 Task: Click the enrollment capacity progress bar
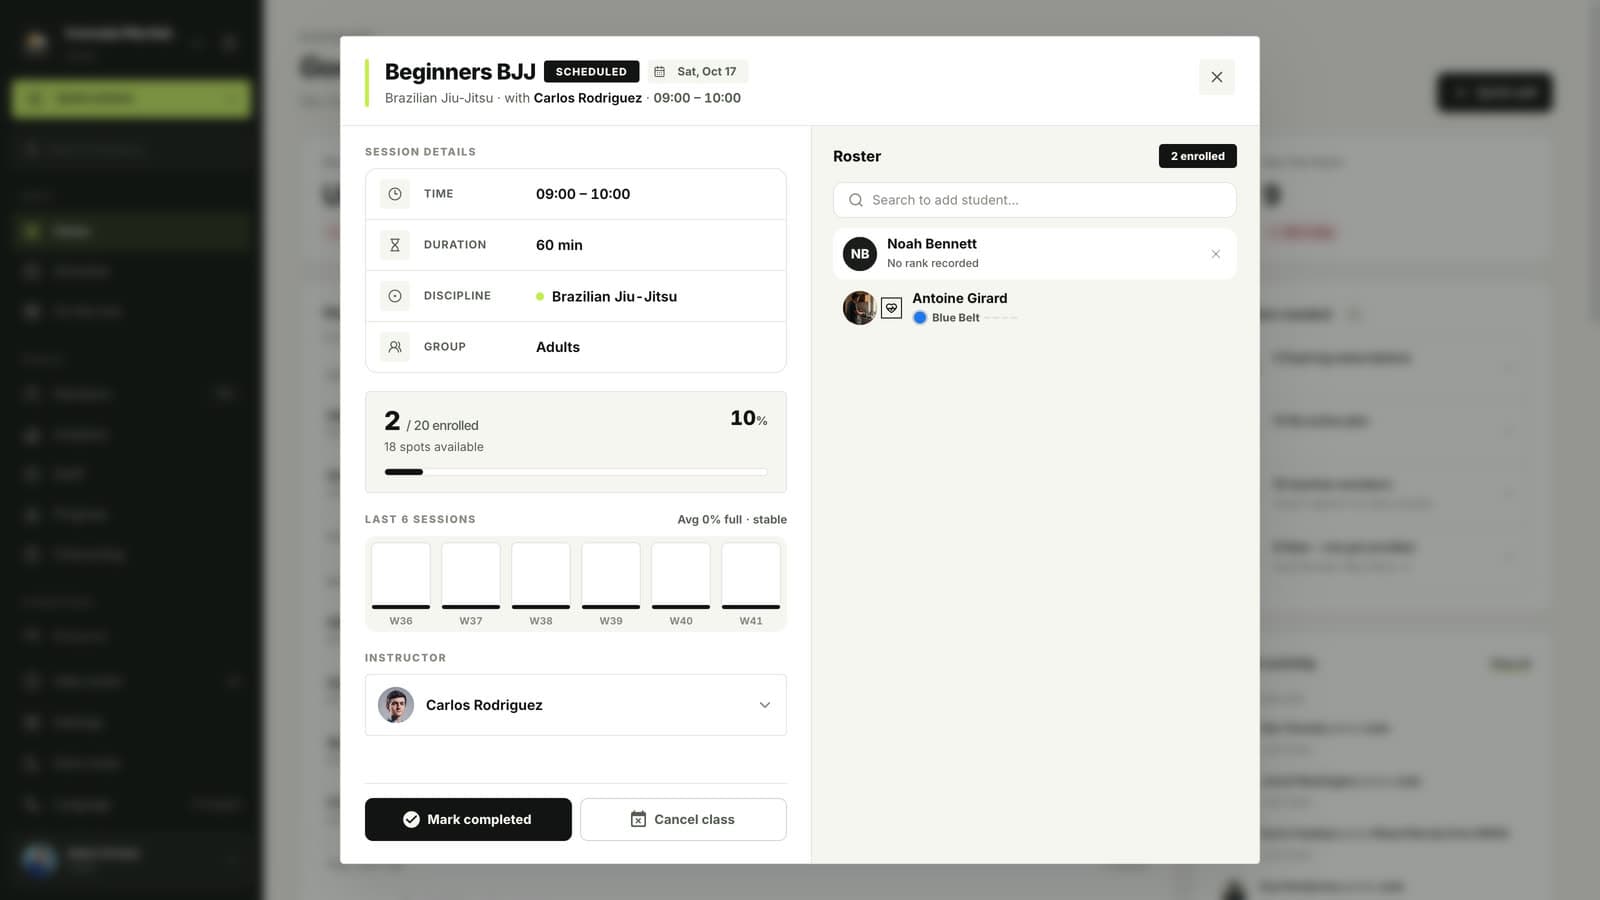576,472
